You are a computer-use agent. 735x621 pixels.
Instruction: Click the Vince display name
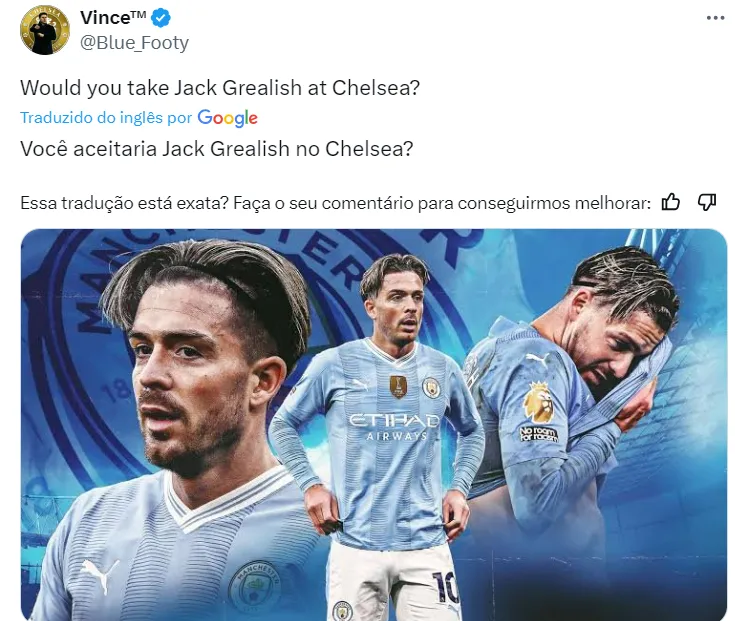point(113,18)
